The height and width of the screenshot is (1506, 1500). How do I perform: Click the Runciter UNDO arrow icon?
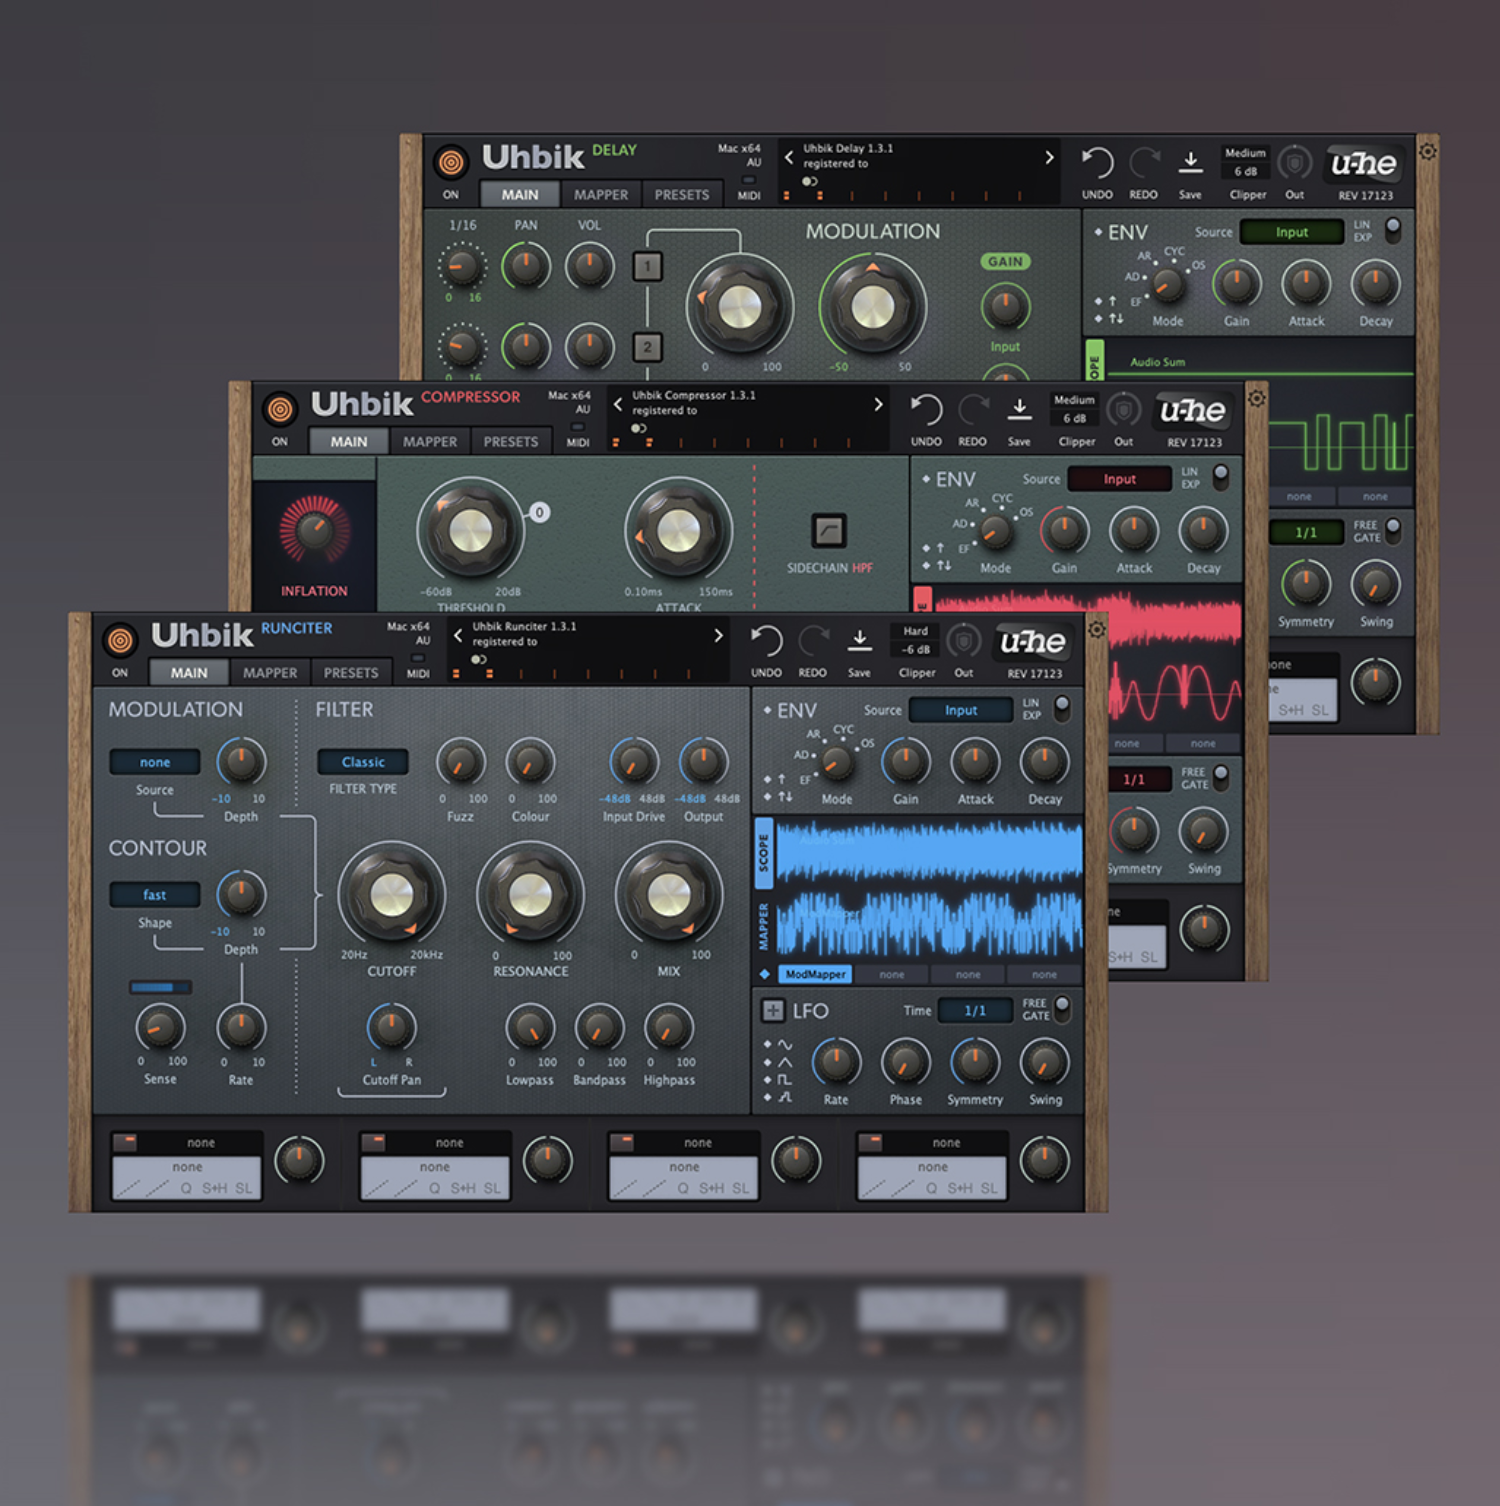(x=766, y=641)
